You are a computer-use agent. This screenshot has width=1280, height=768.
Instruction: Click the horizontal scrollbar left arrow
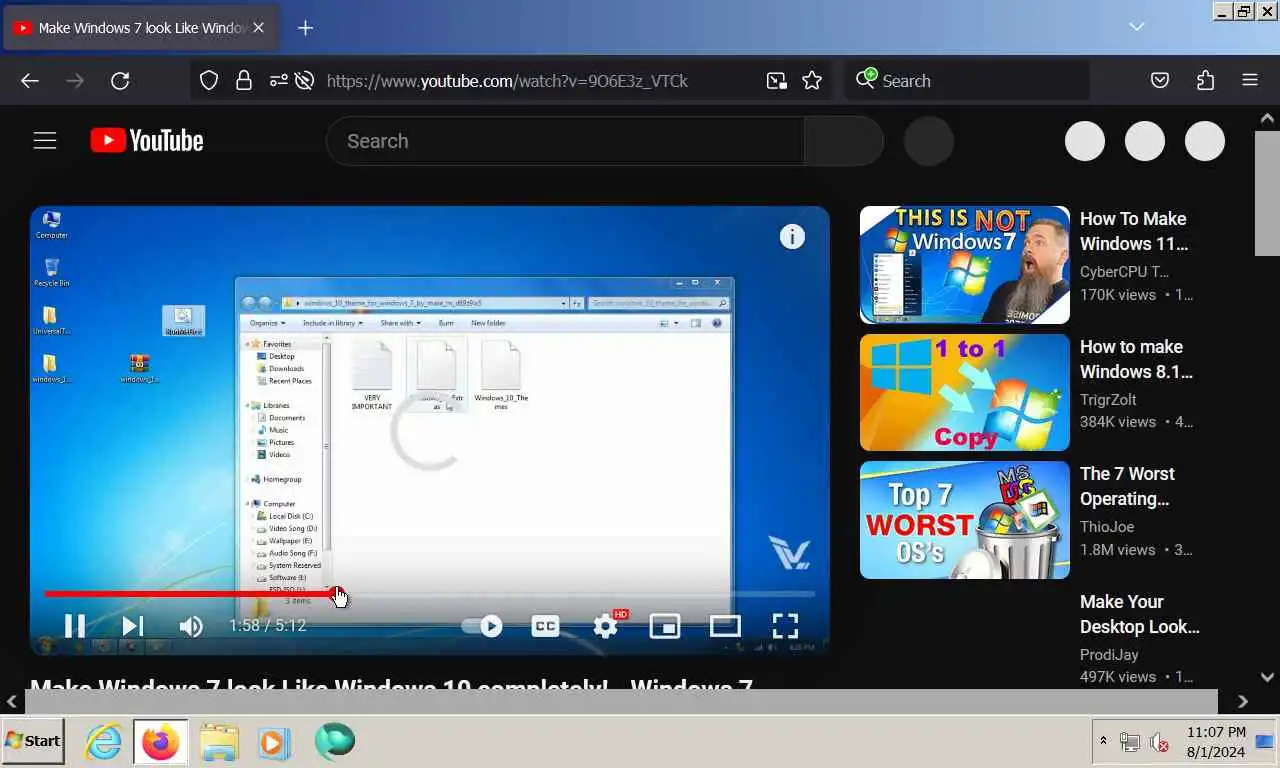pos(12,701)
